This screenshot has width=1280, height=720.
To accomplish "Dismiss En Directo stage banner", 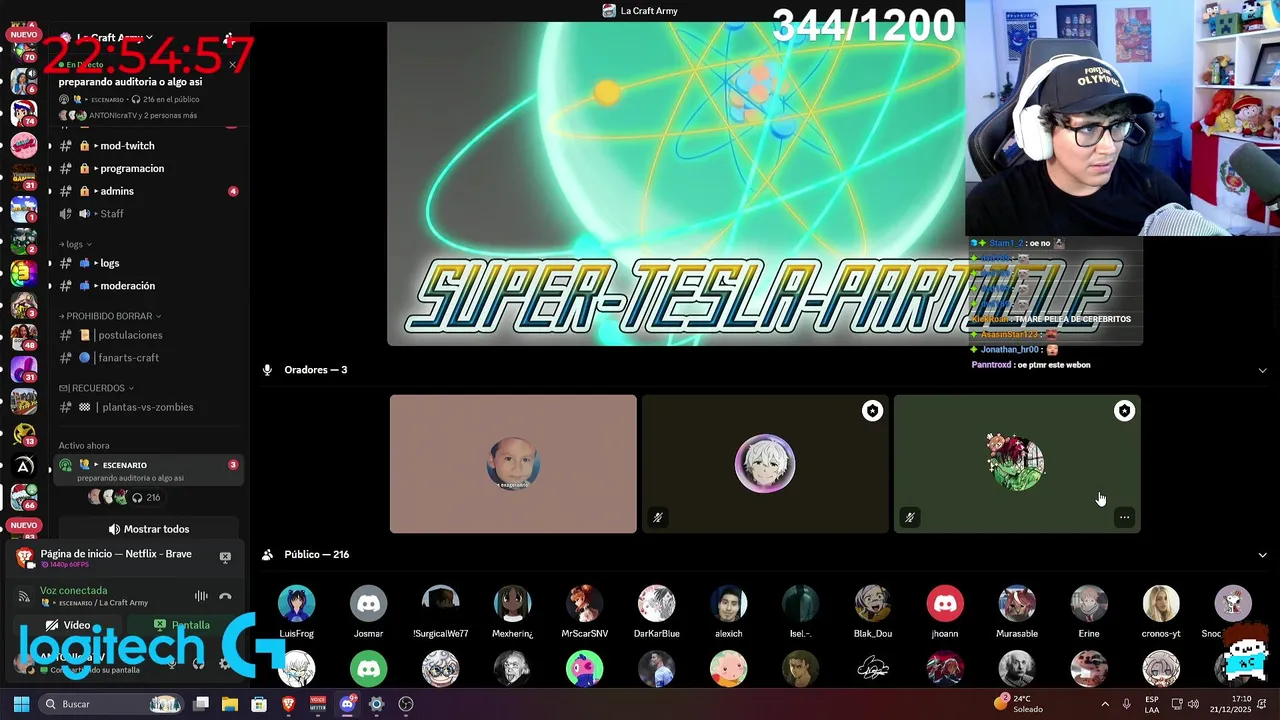I will (232, 65).
